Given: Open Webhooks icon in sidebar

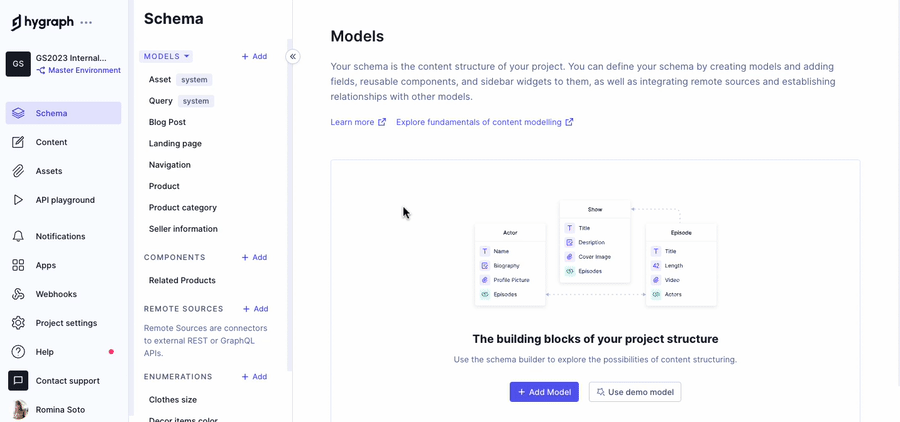Looking at the screenshot, I should 18,294.
